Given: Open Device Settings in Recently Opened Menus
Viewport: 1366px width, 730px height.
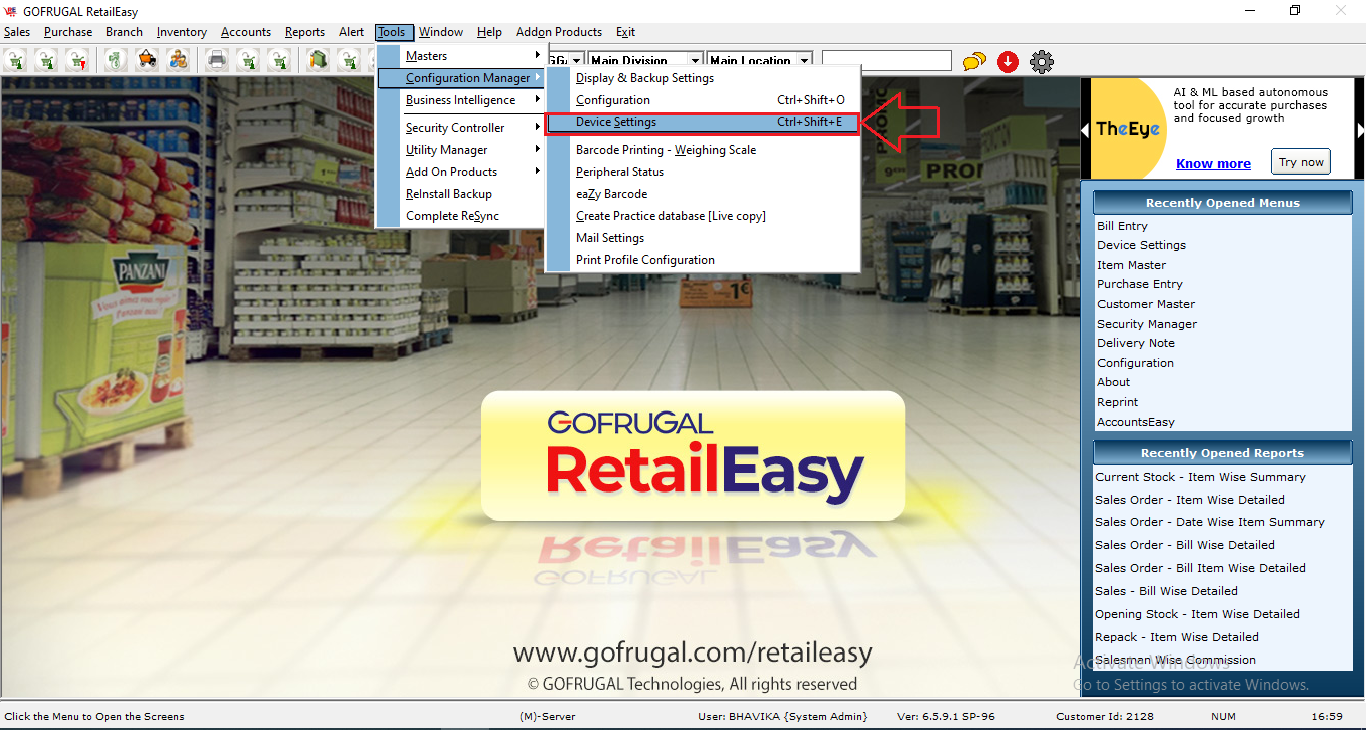Looking at the screenshot, I should (x=1141, y=245).
